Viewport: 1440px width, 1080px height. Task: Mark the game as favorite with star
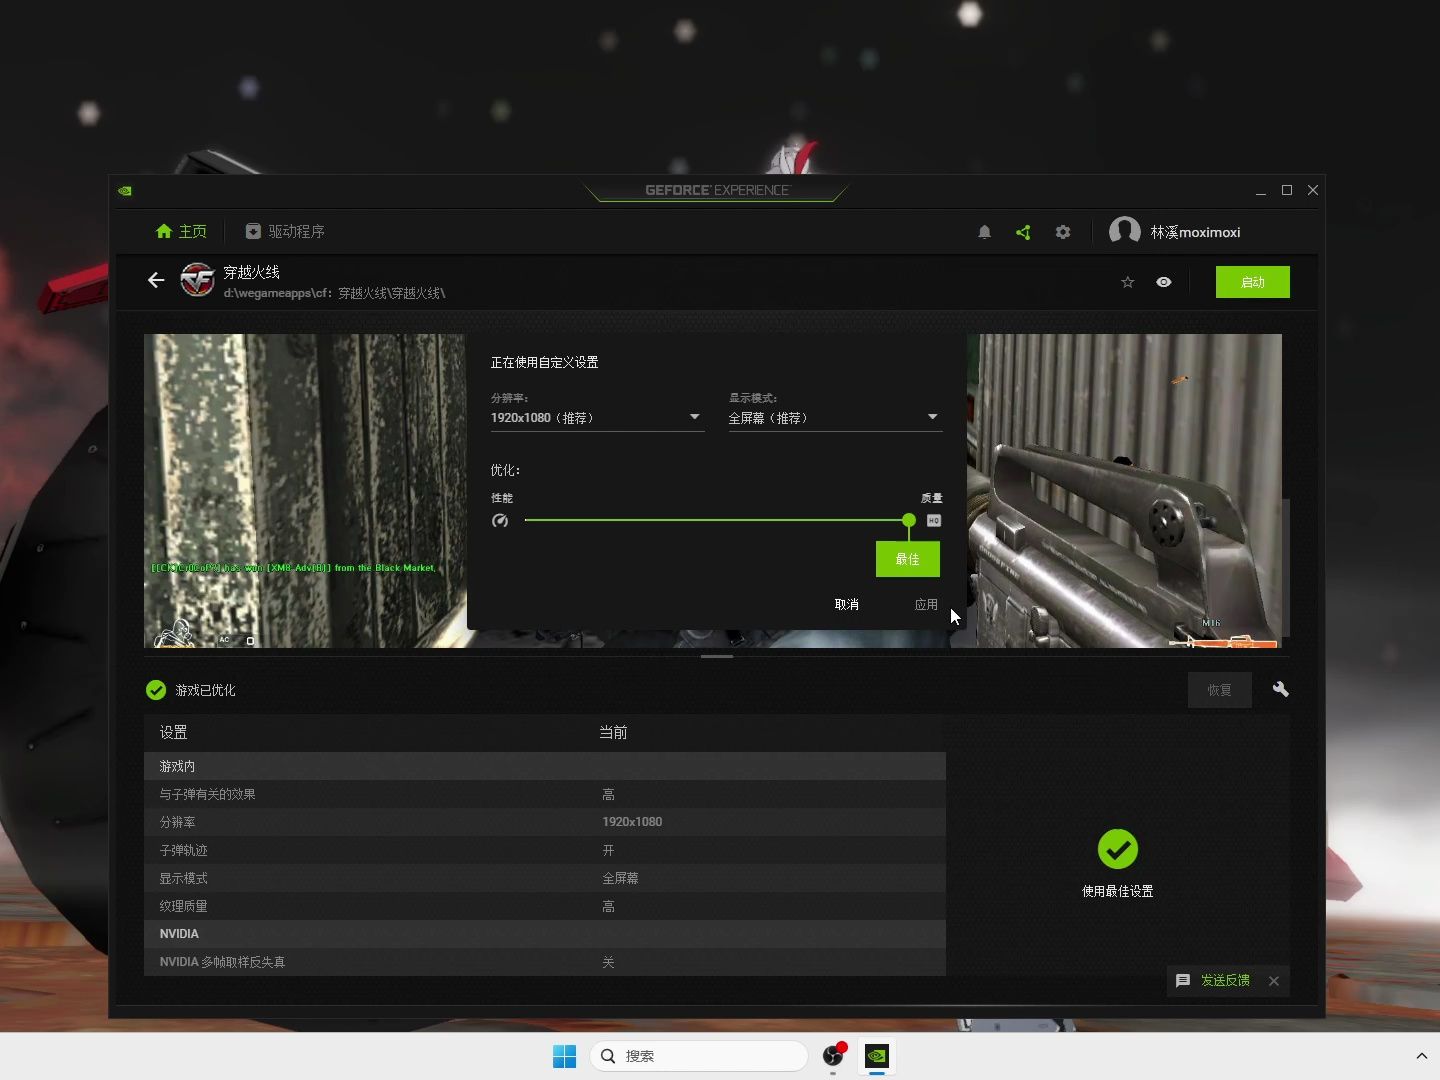(x=1128, y=282)
